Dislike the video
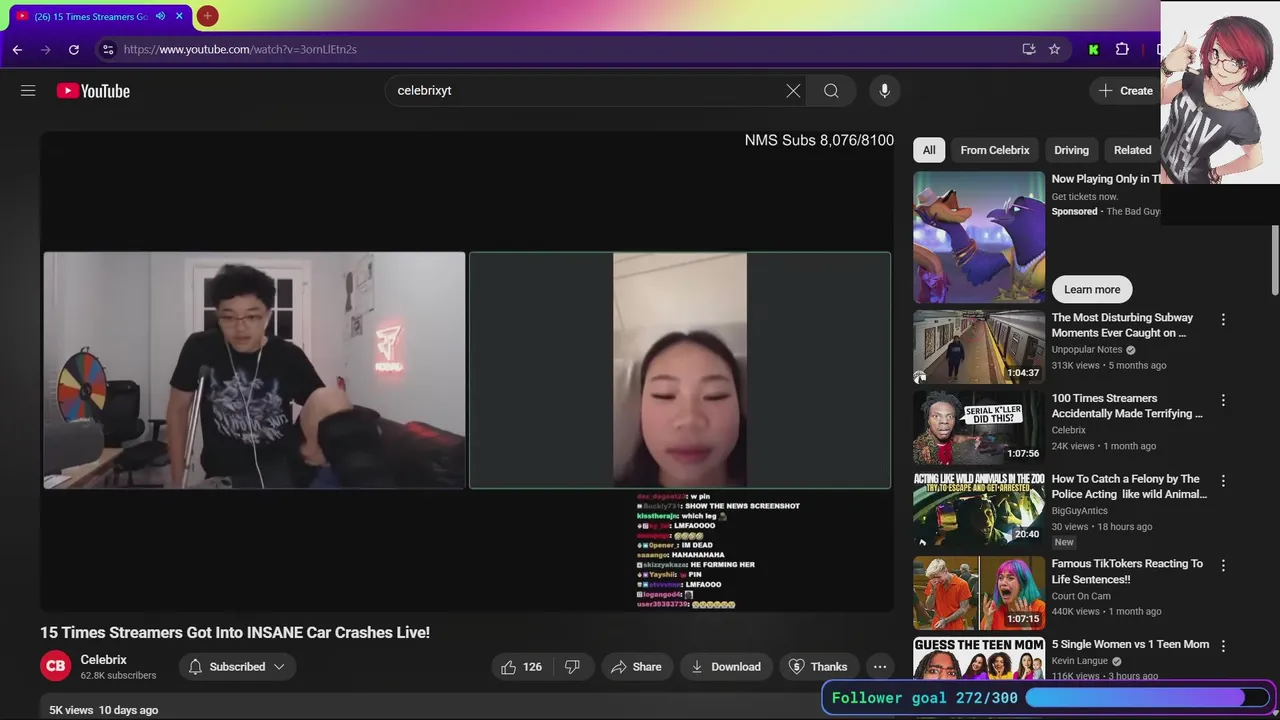 [573, 667]
